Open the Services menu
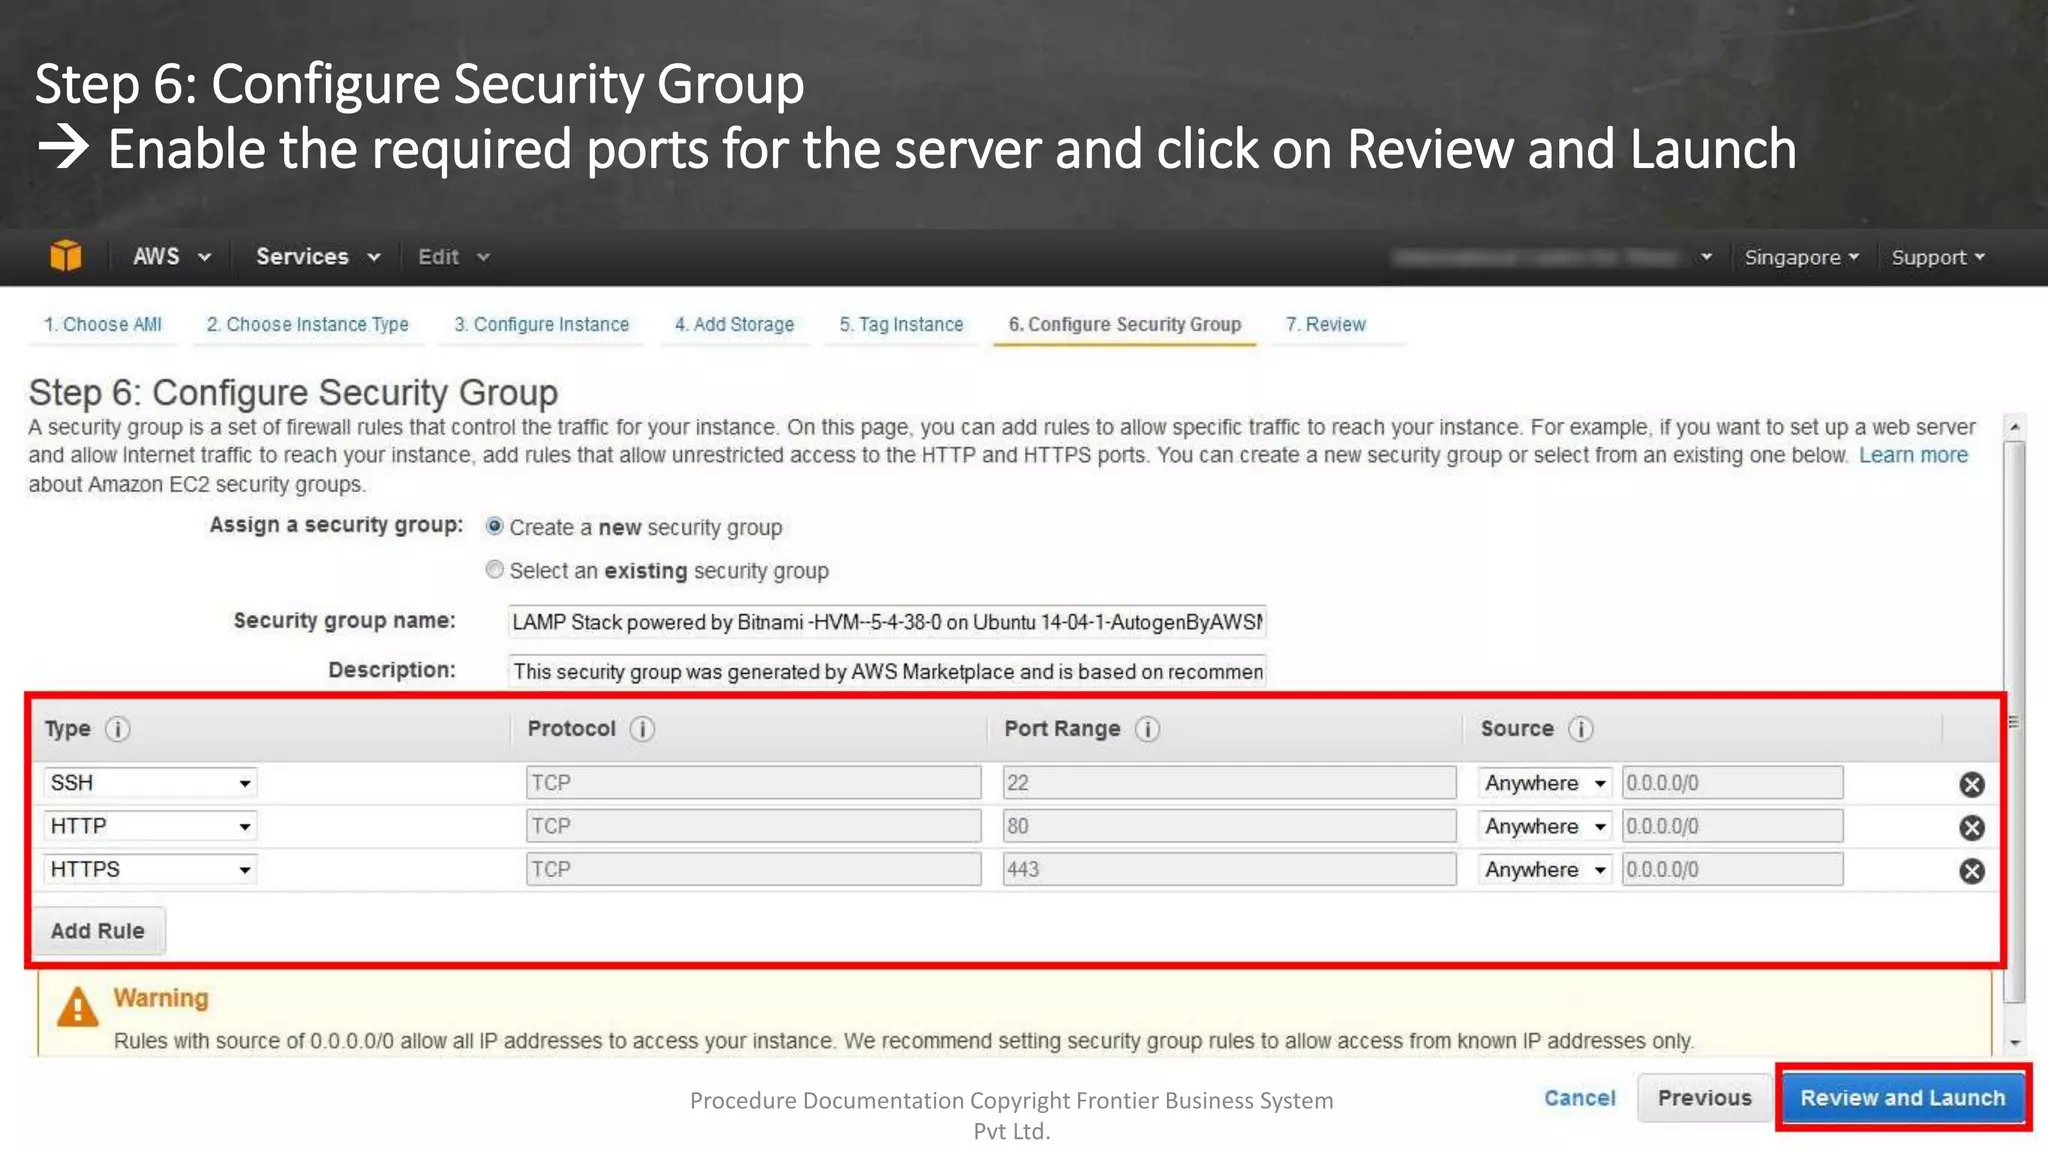This screenshot has width=2048, height=1152. [x=318, y=256]
